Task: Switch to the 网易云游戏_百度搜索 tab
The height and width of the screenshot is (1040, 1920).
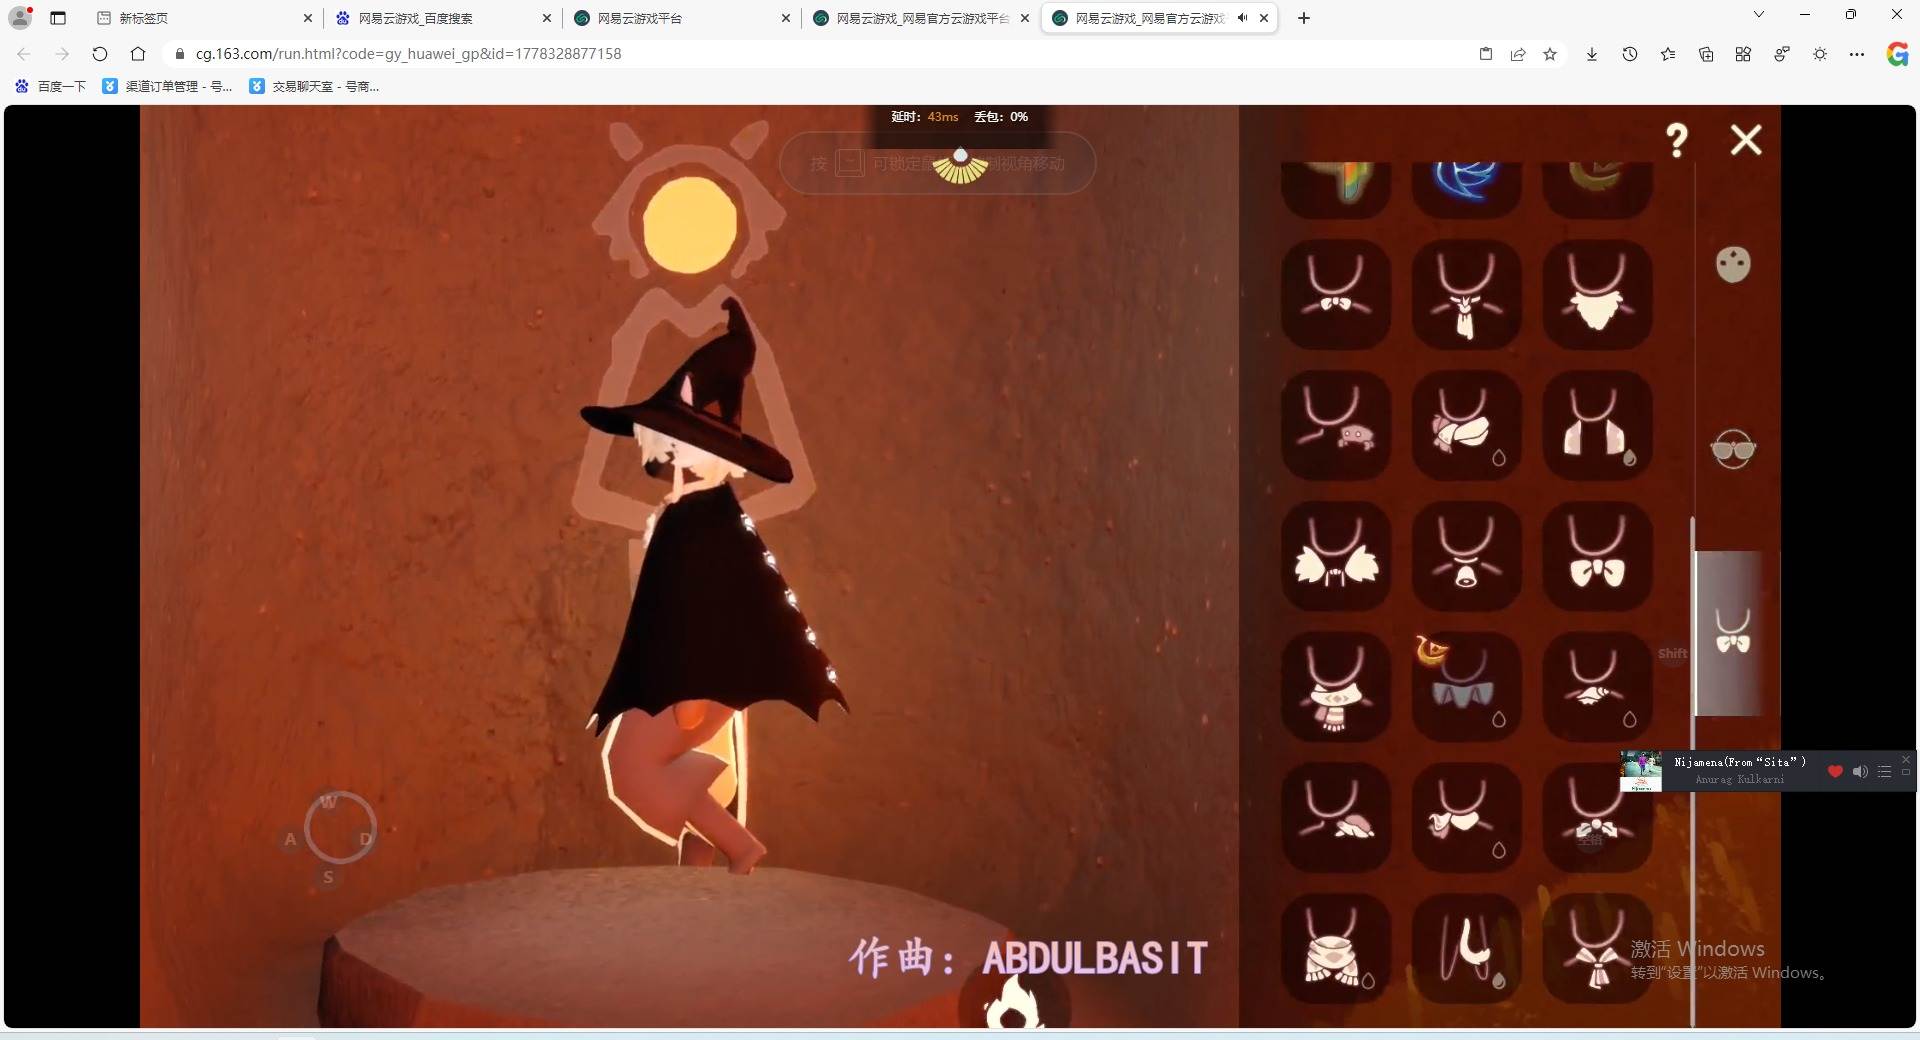Action: click(444, 18)
